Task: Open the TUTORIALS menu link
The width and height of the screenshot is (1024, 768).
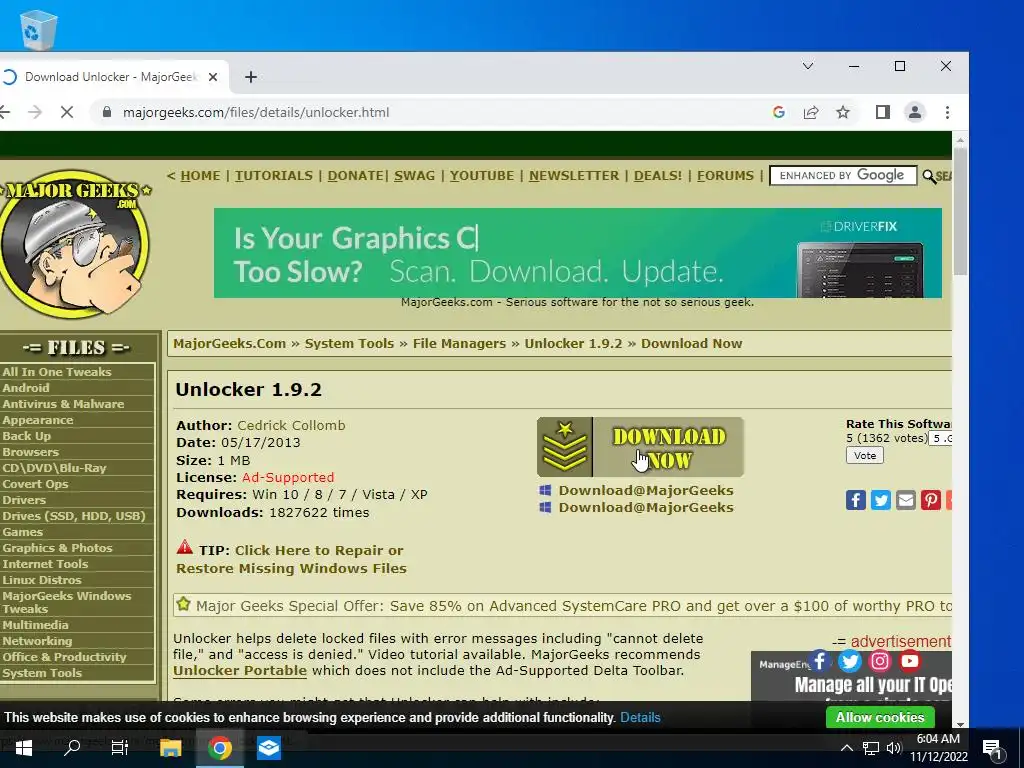Action: coord(274,176)
